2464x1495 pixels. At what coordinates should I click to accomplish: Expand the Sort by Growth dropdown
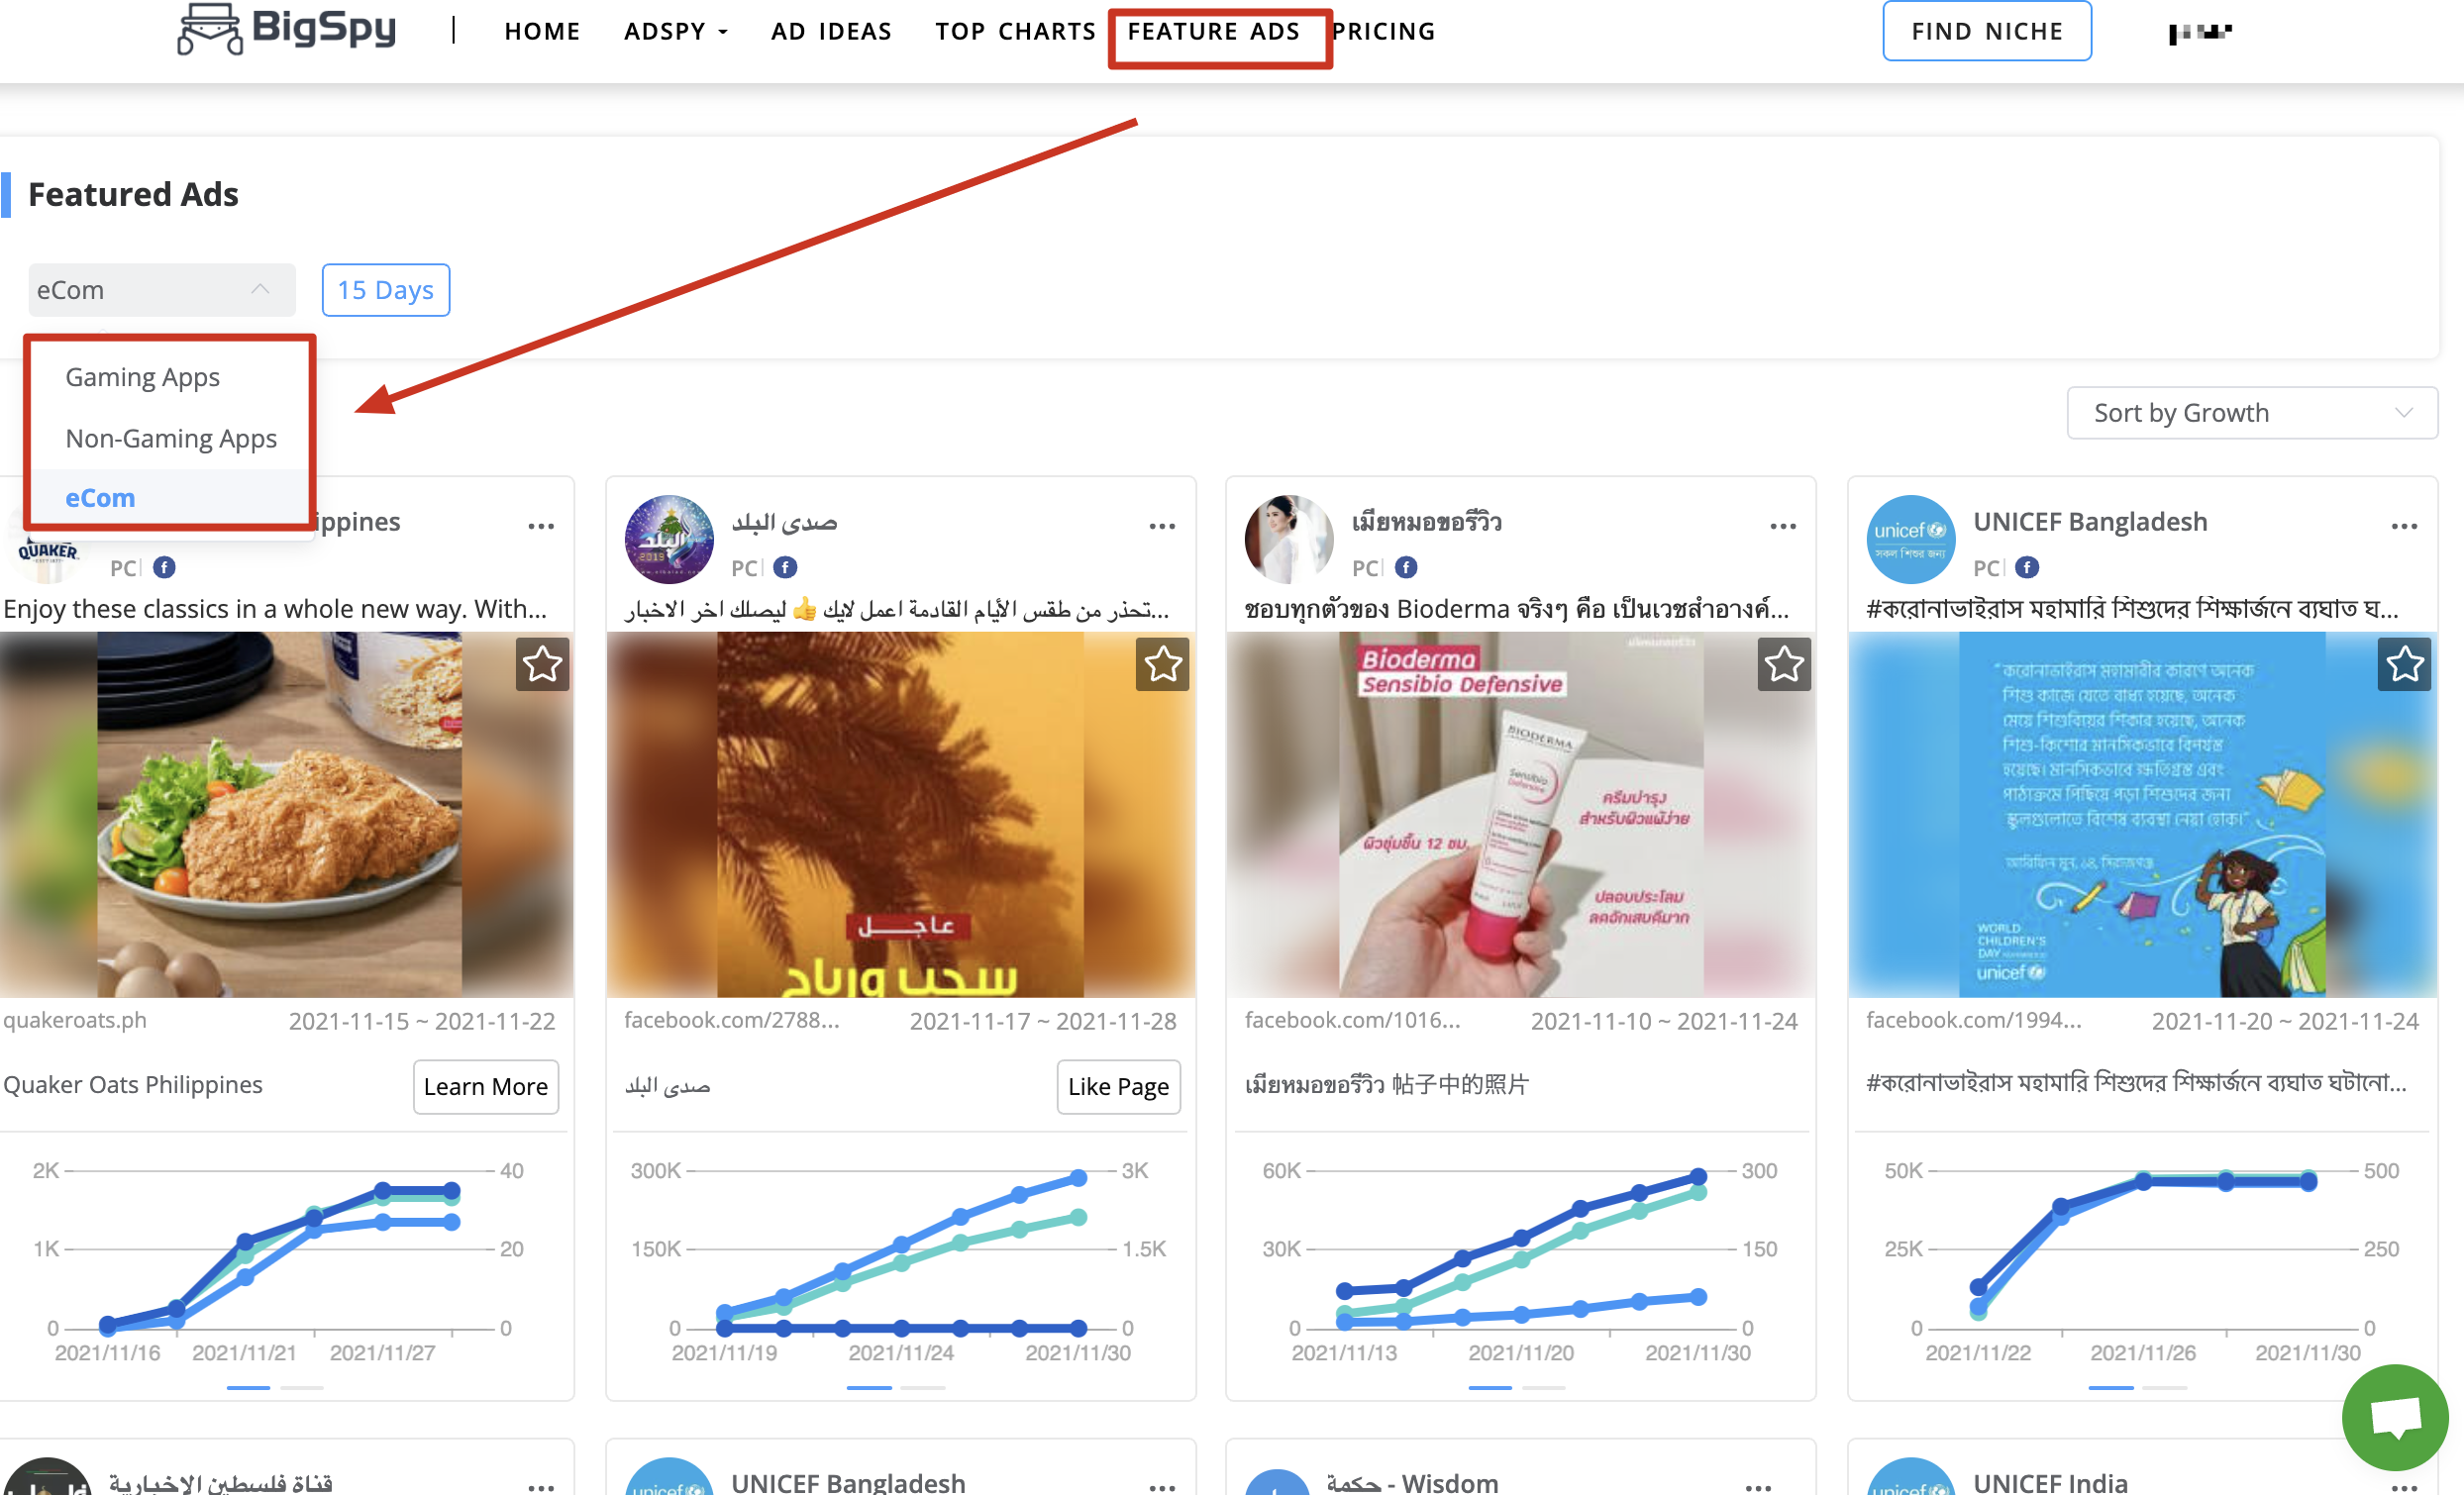[x=2251, y=413]
